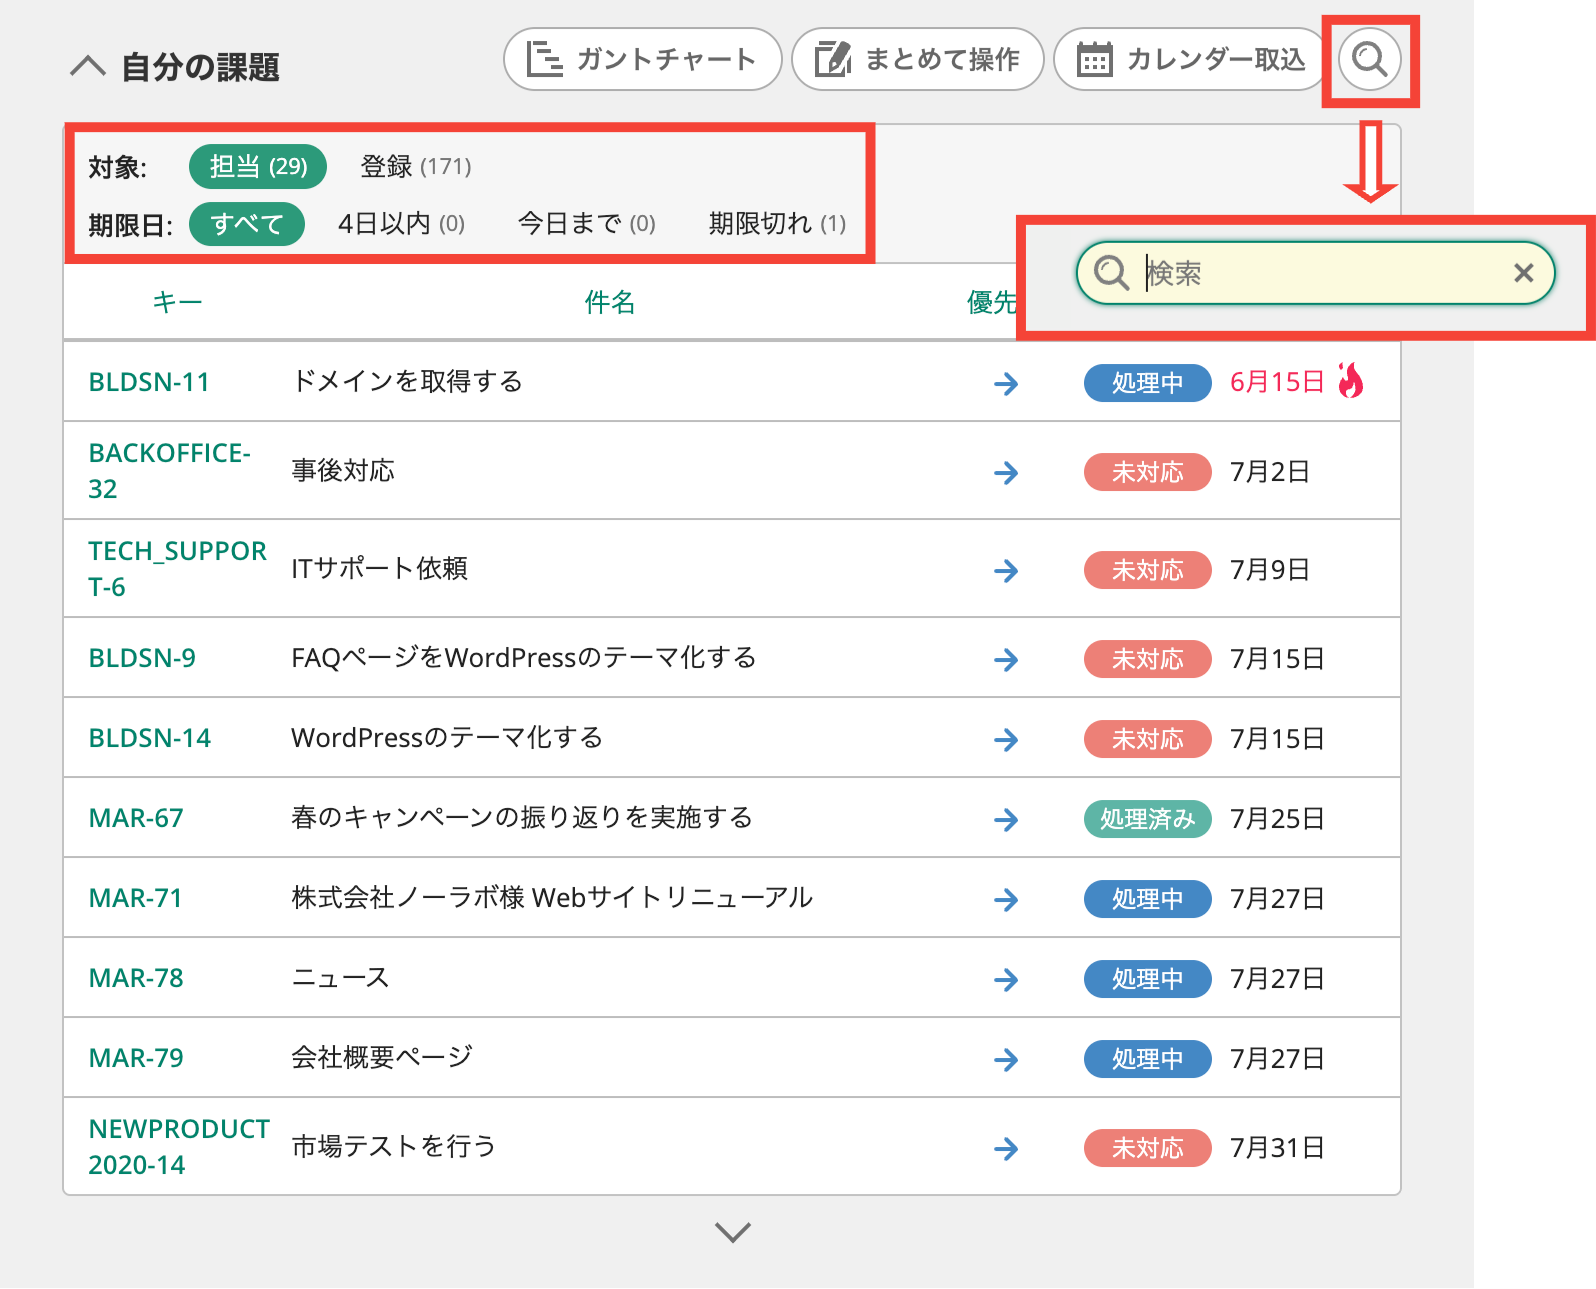This screenshot has width=1596, height=1289.
Task: Click priority arrow in 事後対応 row
Action: click(x=1006, y=472)
